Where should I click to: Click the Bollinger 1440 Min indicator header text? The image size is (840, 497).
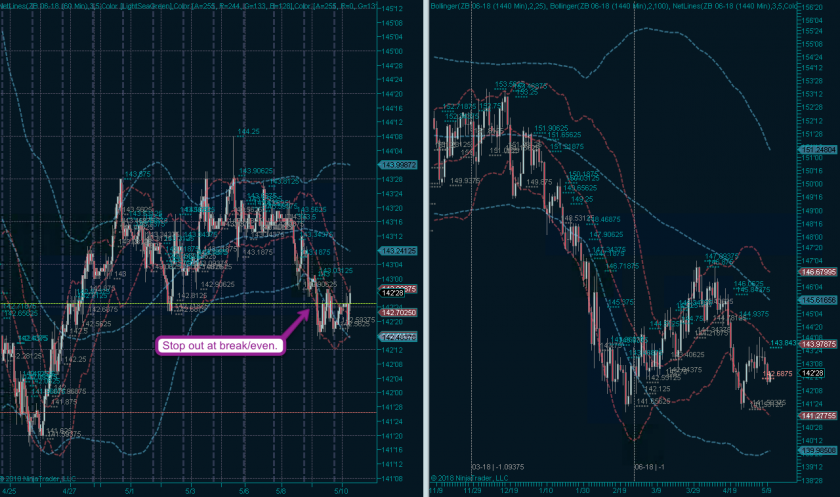click(614, 6)
